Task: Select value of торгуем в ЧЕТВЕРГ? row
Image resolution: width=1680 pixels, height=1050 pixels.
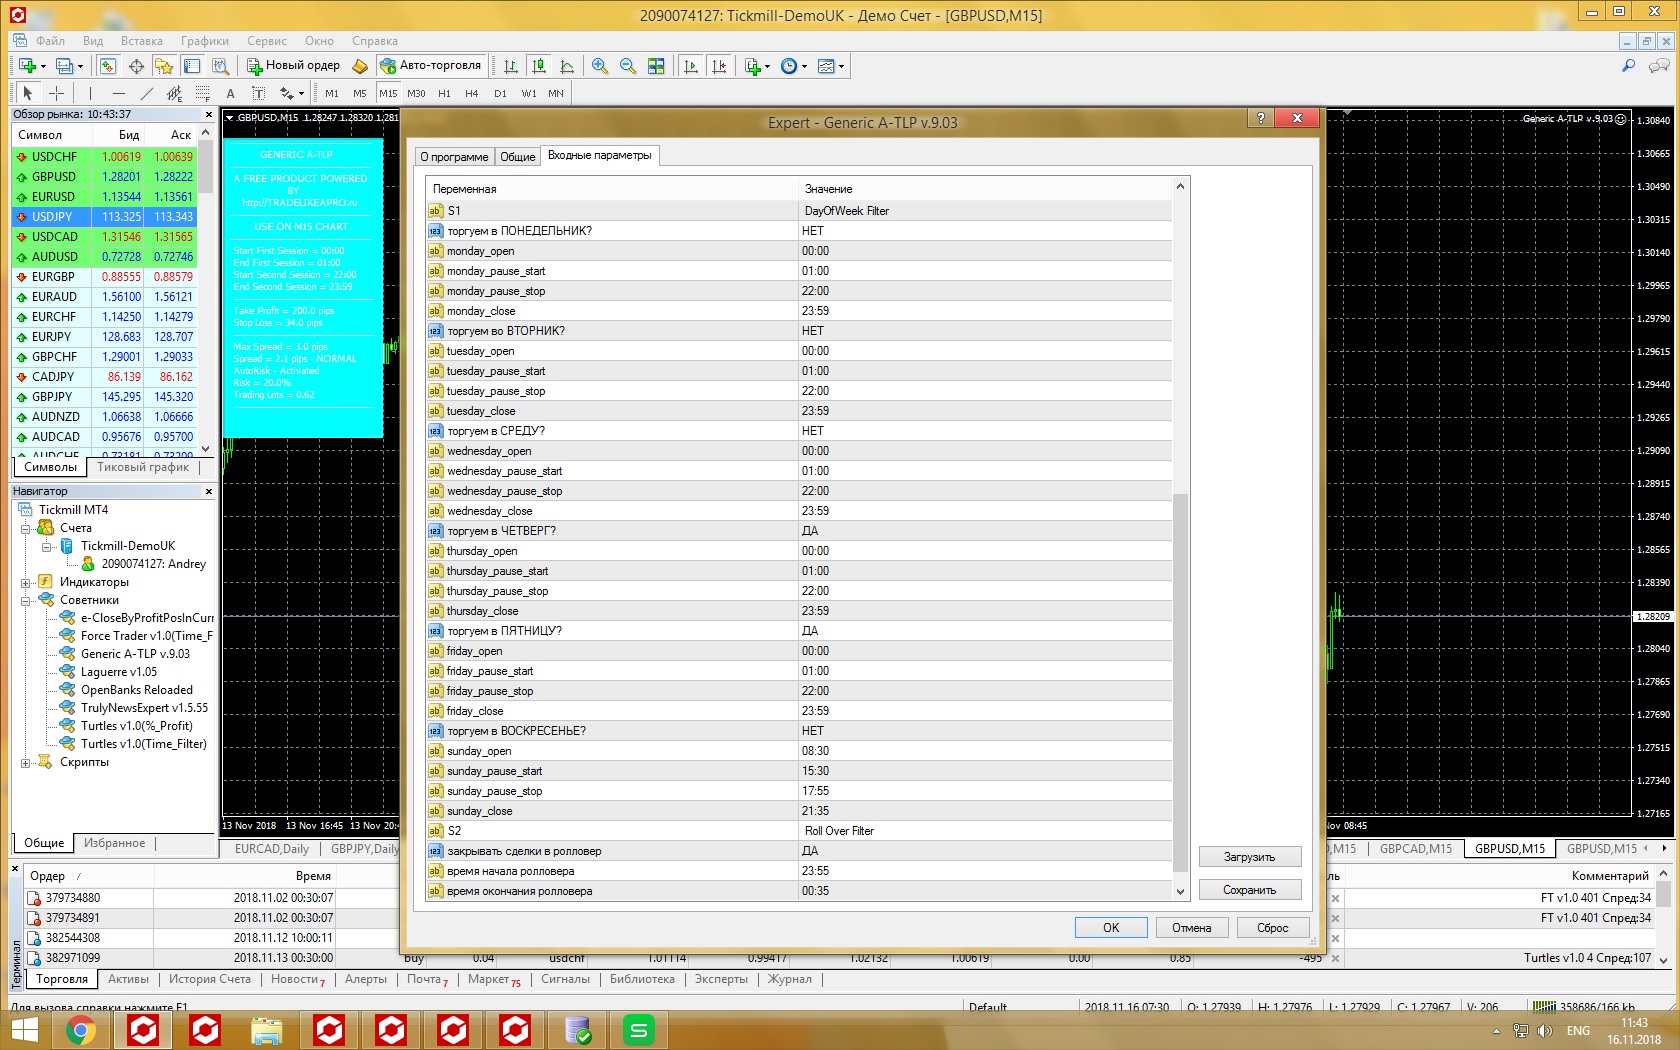Action: pyautogui.click(x=985, y=531)
